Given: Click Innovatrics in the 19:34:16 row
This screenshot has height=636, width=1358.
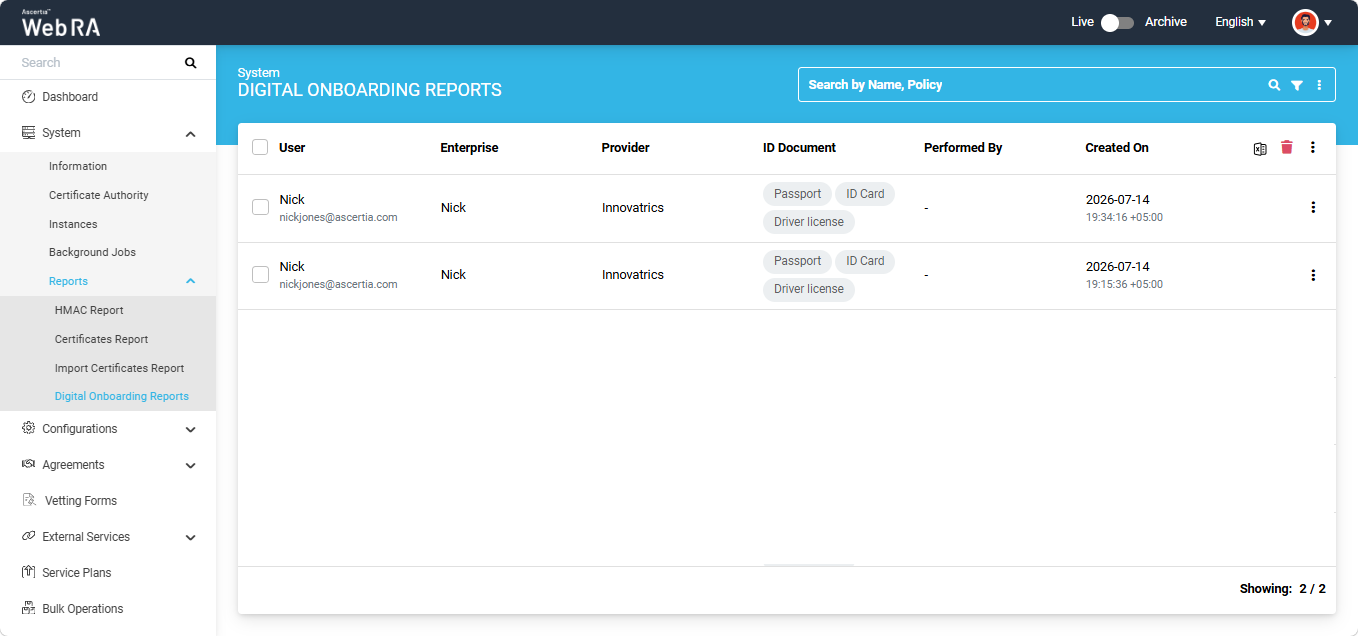Looking at the screenshot, I should coord(633,208).
